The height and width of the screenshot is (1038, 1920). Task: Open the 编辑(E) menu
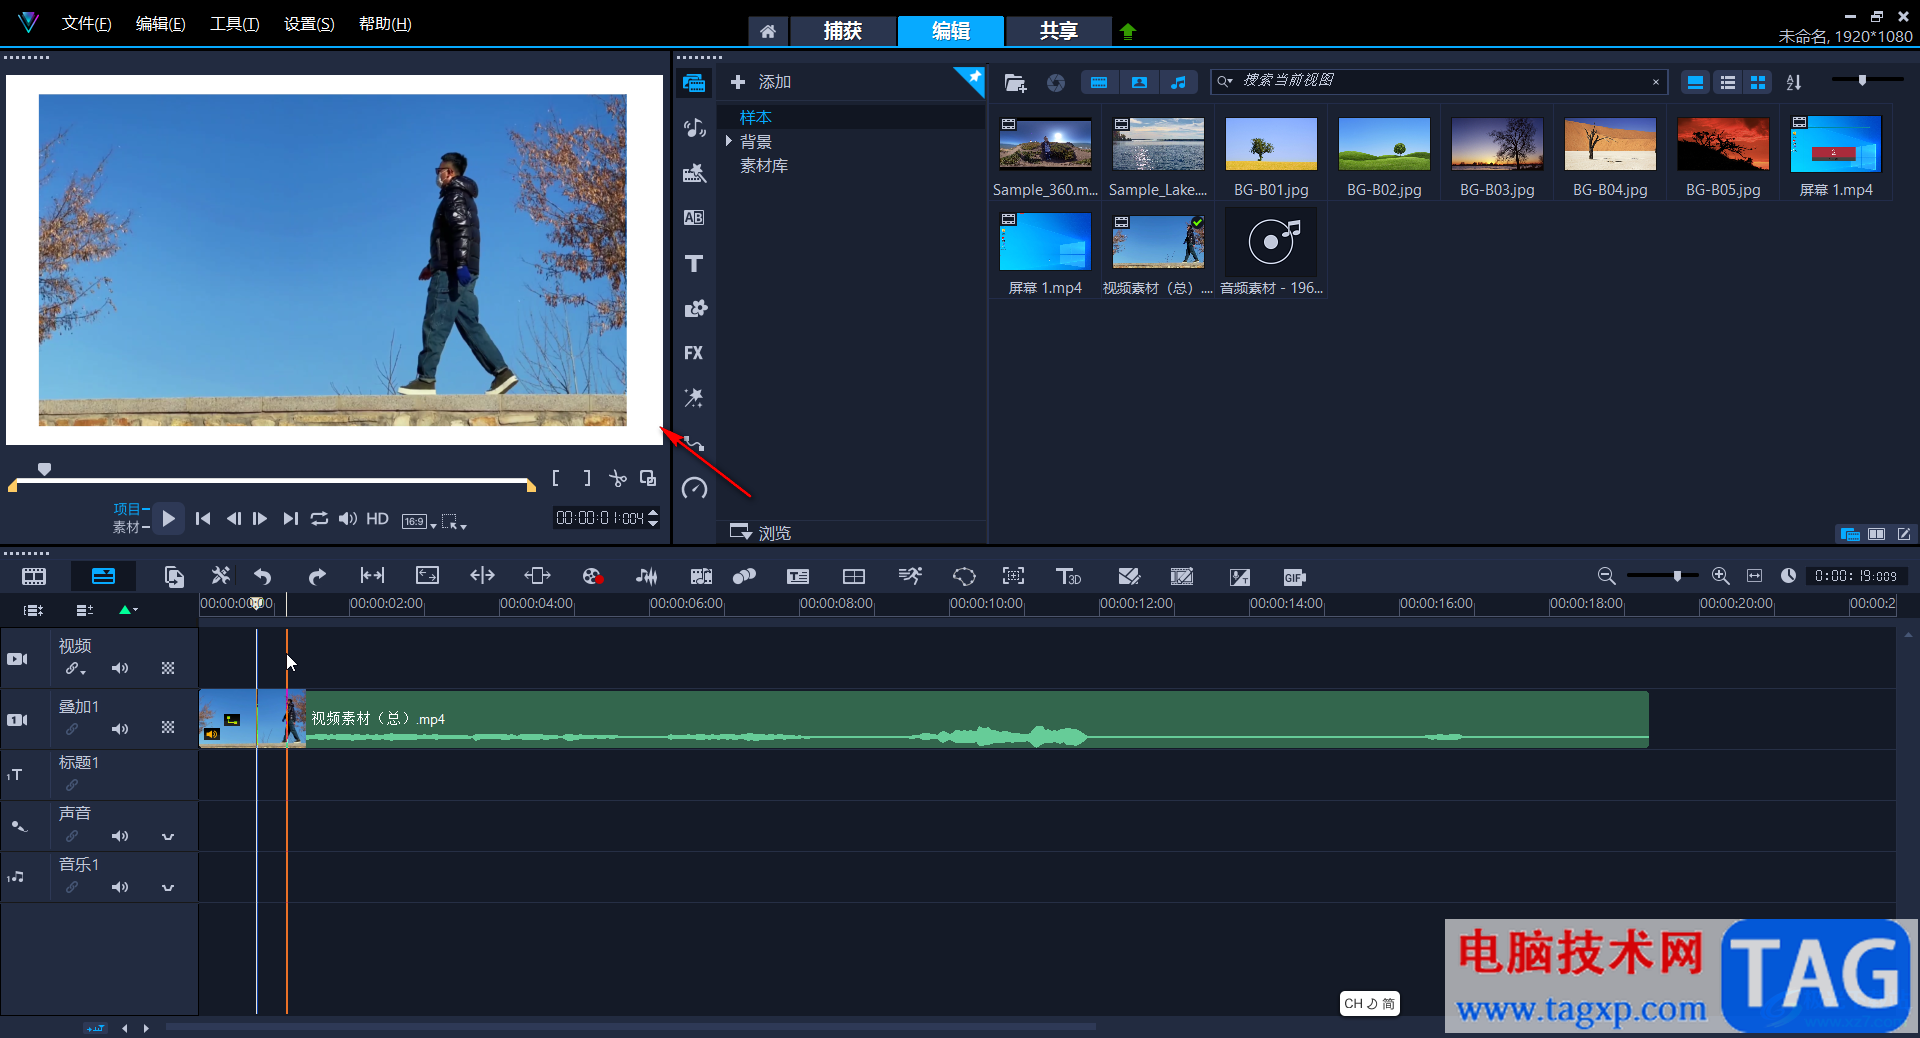point(160,23)
